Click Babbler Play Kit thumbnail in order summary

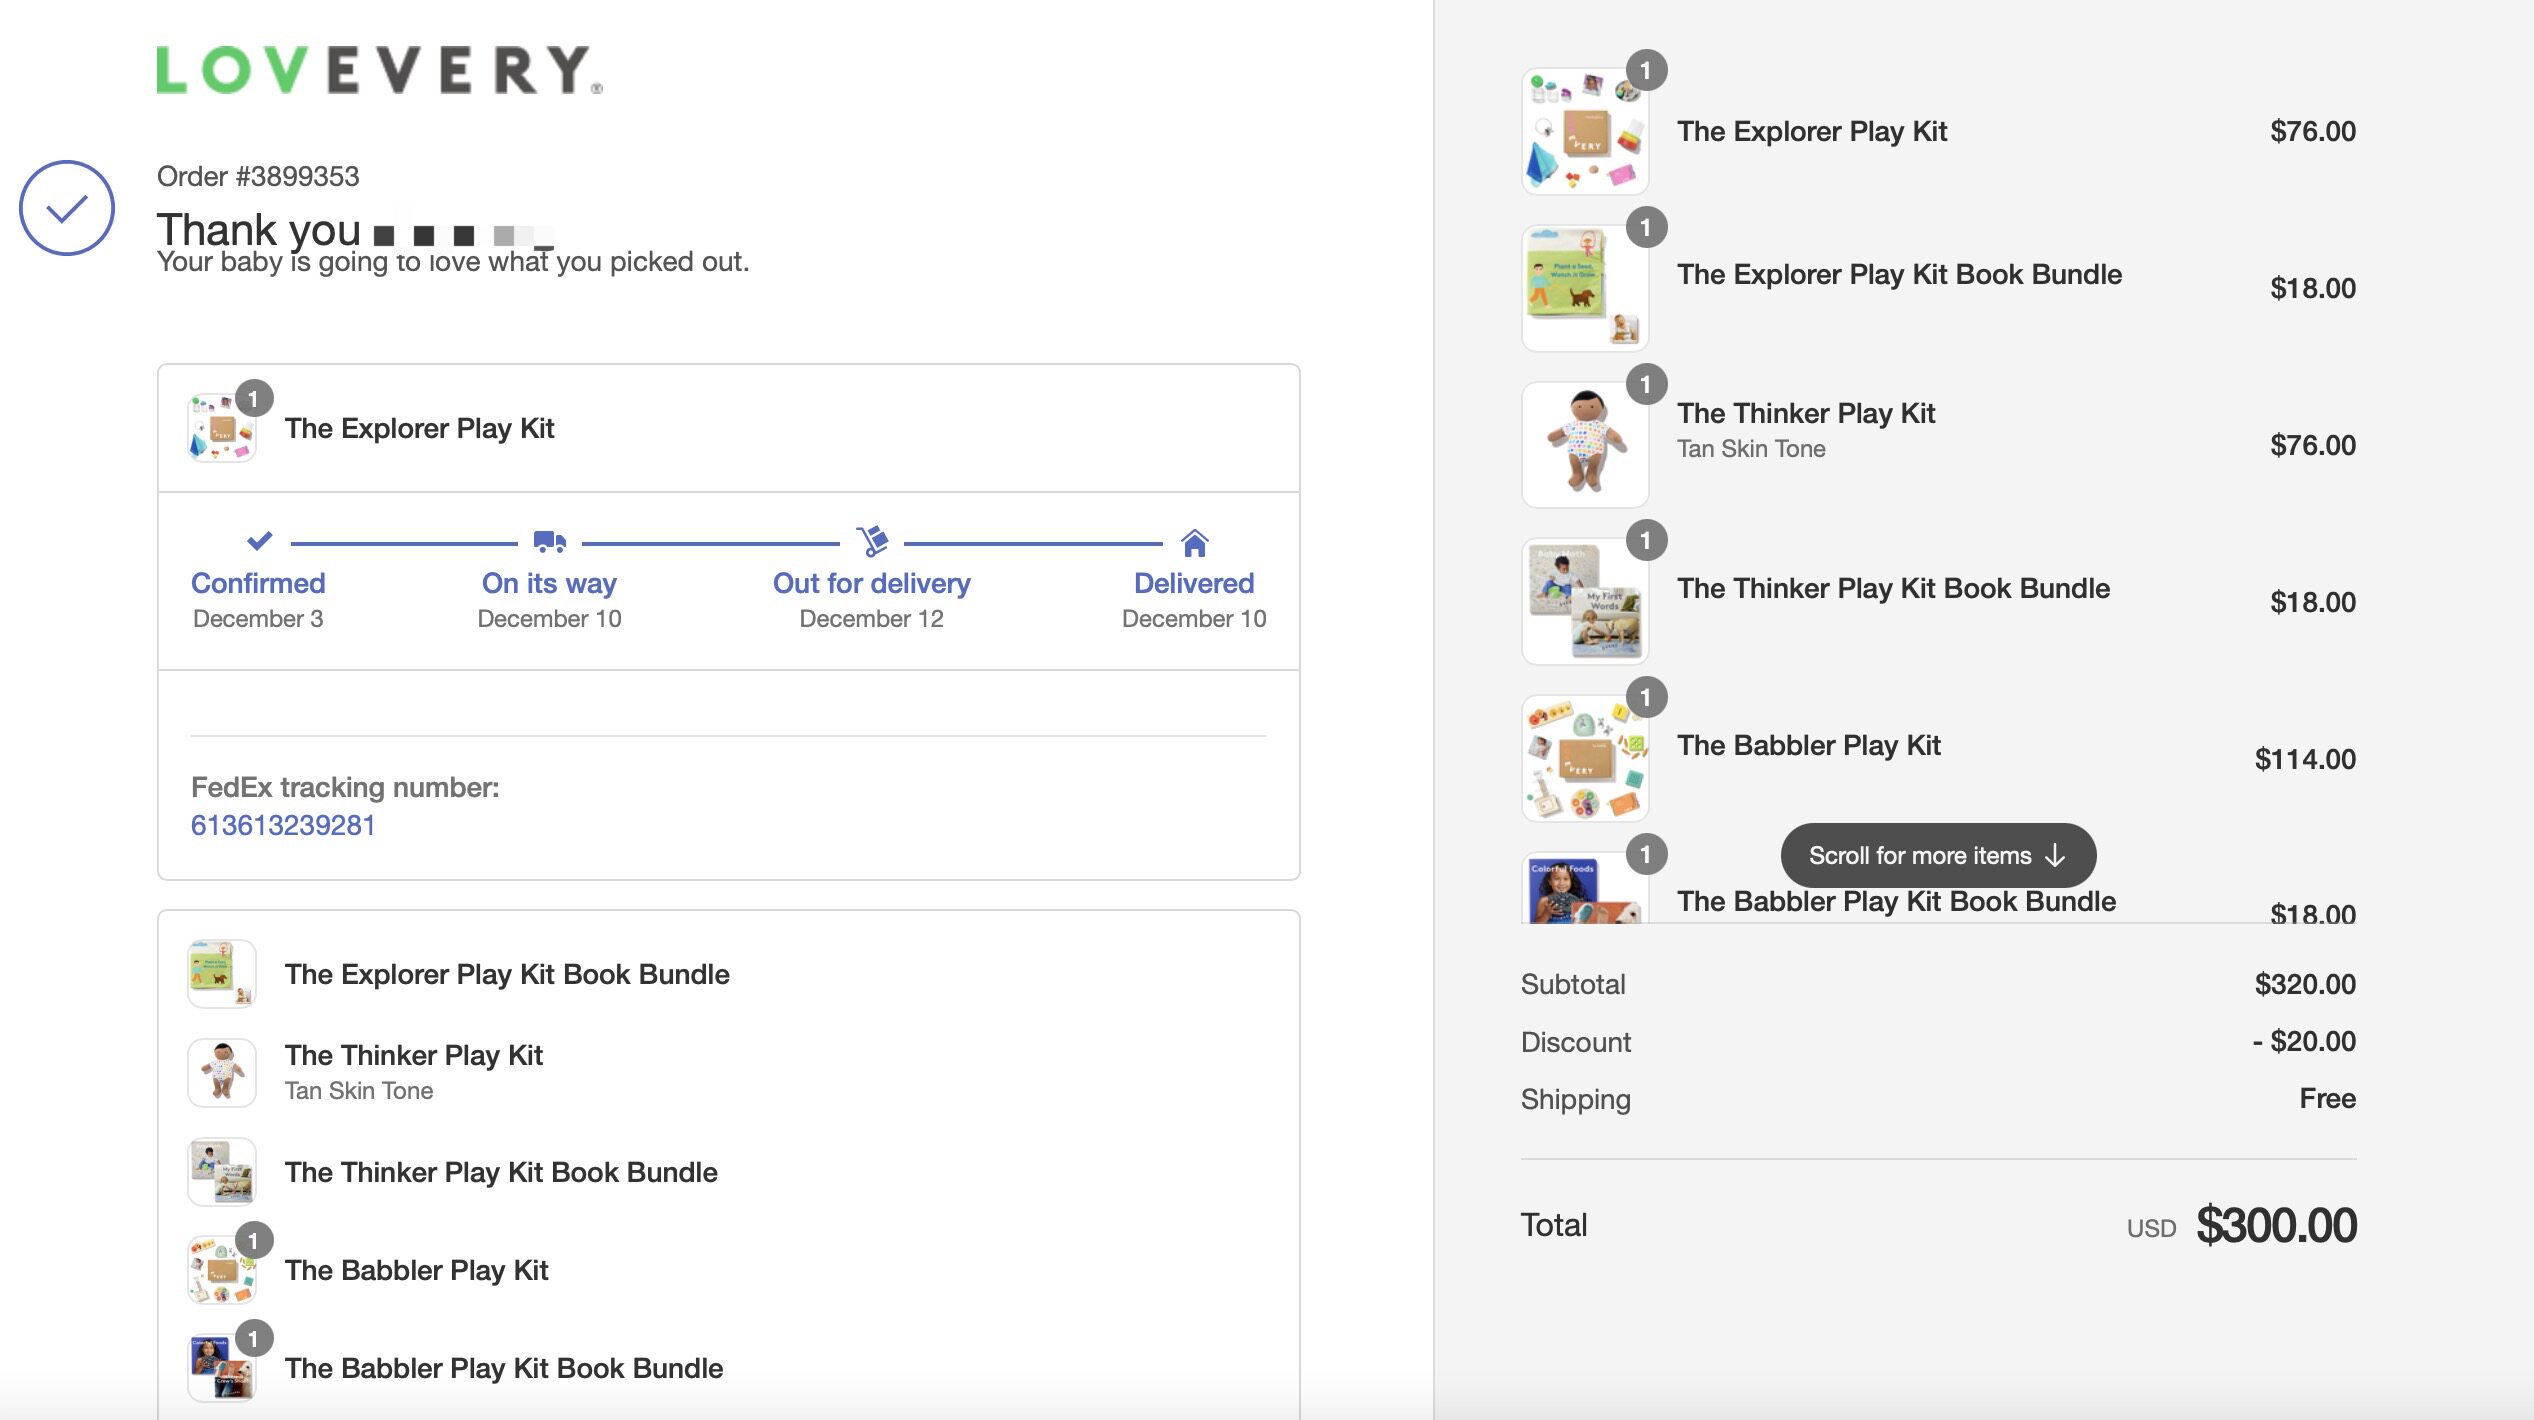coord(1585,759)
